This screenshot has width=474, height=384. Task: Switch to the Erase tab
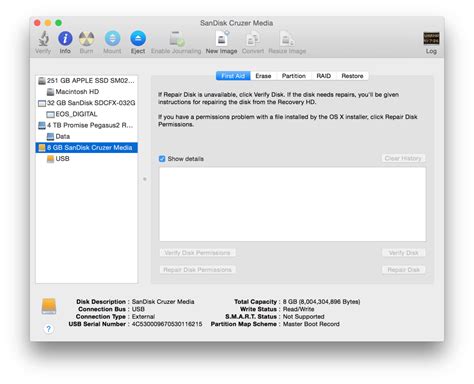263,76
